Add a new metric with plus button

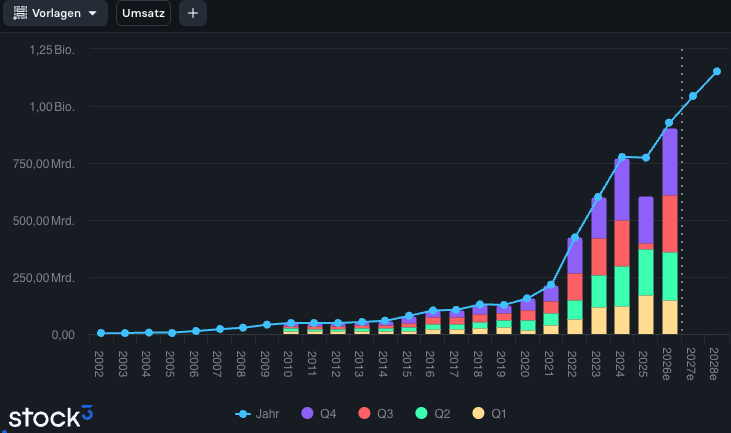[193, 13]
